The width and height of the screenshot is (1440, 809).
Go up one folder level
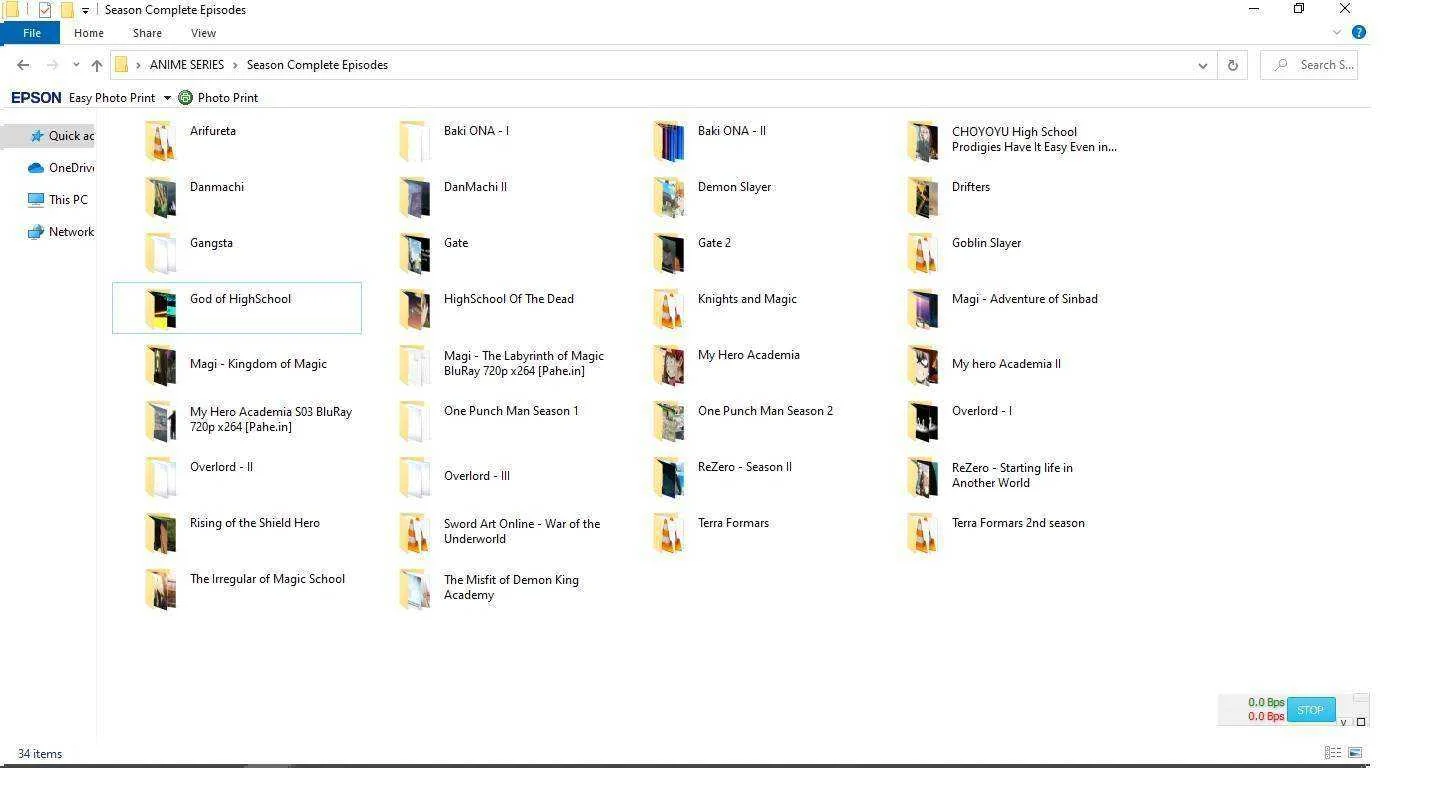(x=97, y=65)
